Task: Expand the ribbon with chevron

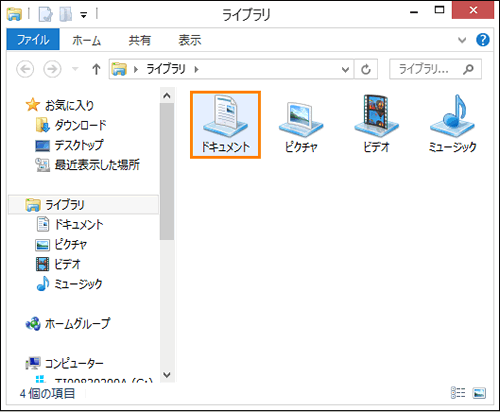Action: (462, 40)
